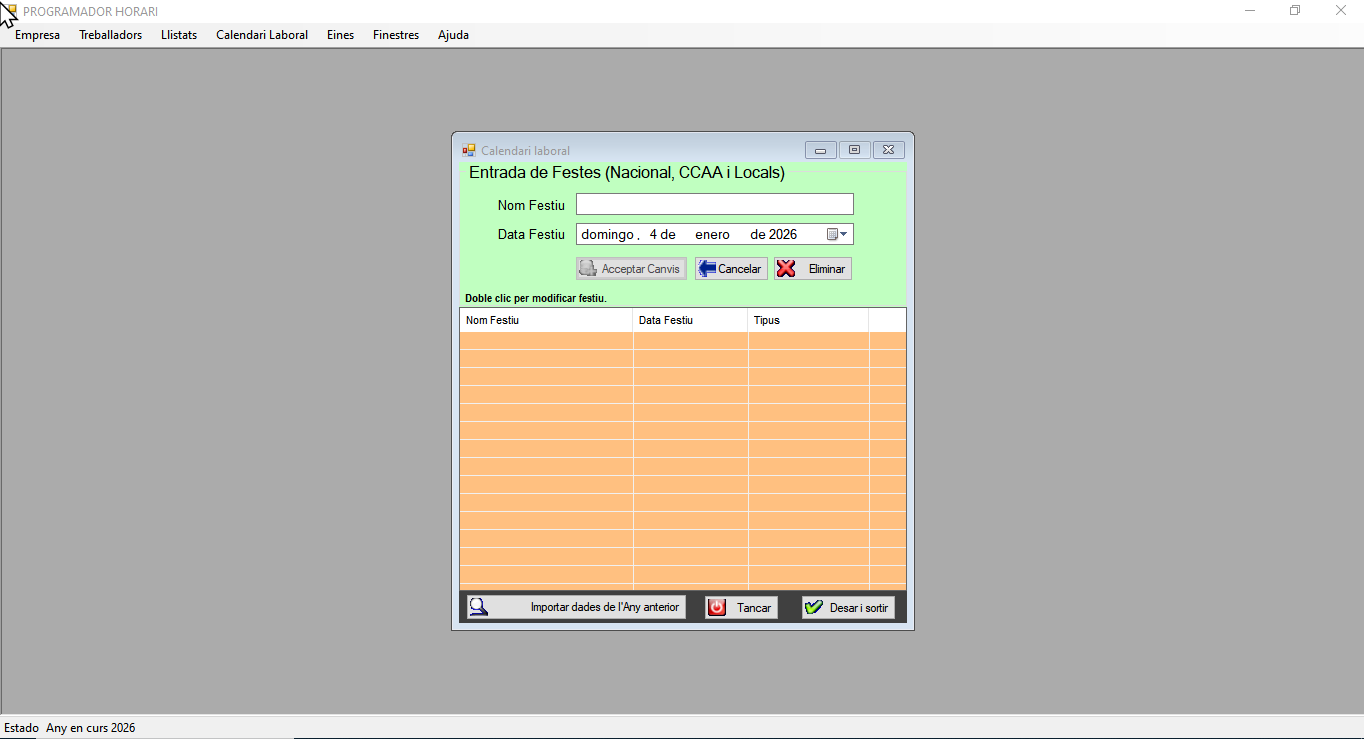
Task: Click the magnifier icon on Importar dades
Action: coord(479,607)
